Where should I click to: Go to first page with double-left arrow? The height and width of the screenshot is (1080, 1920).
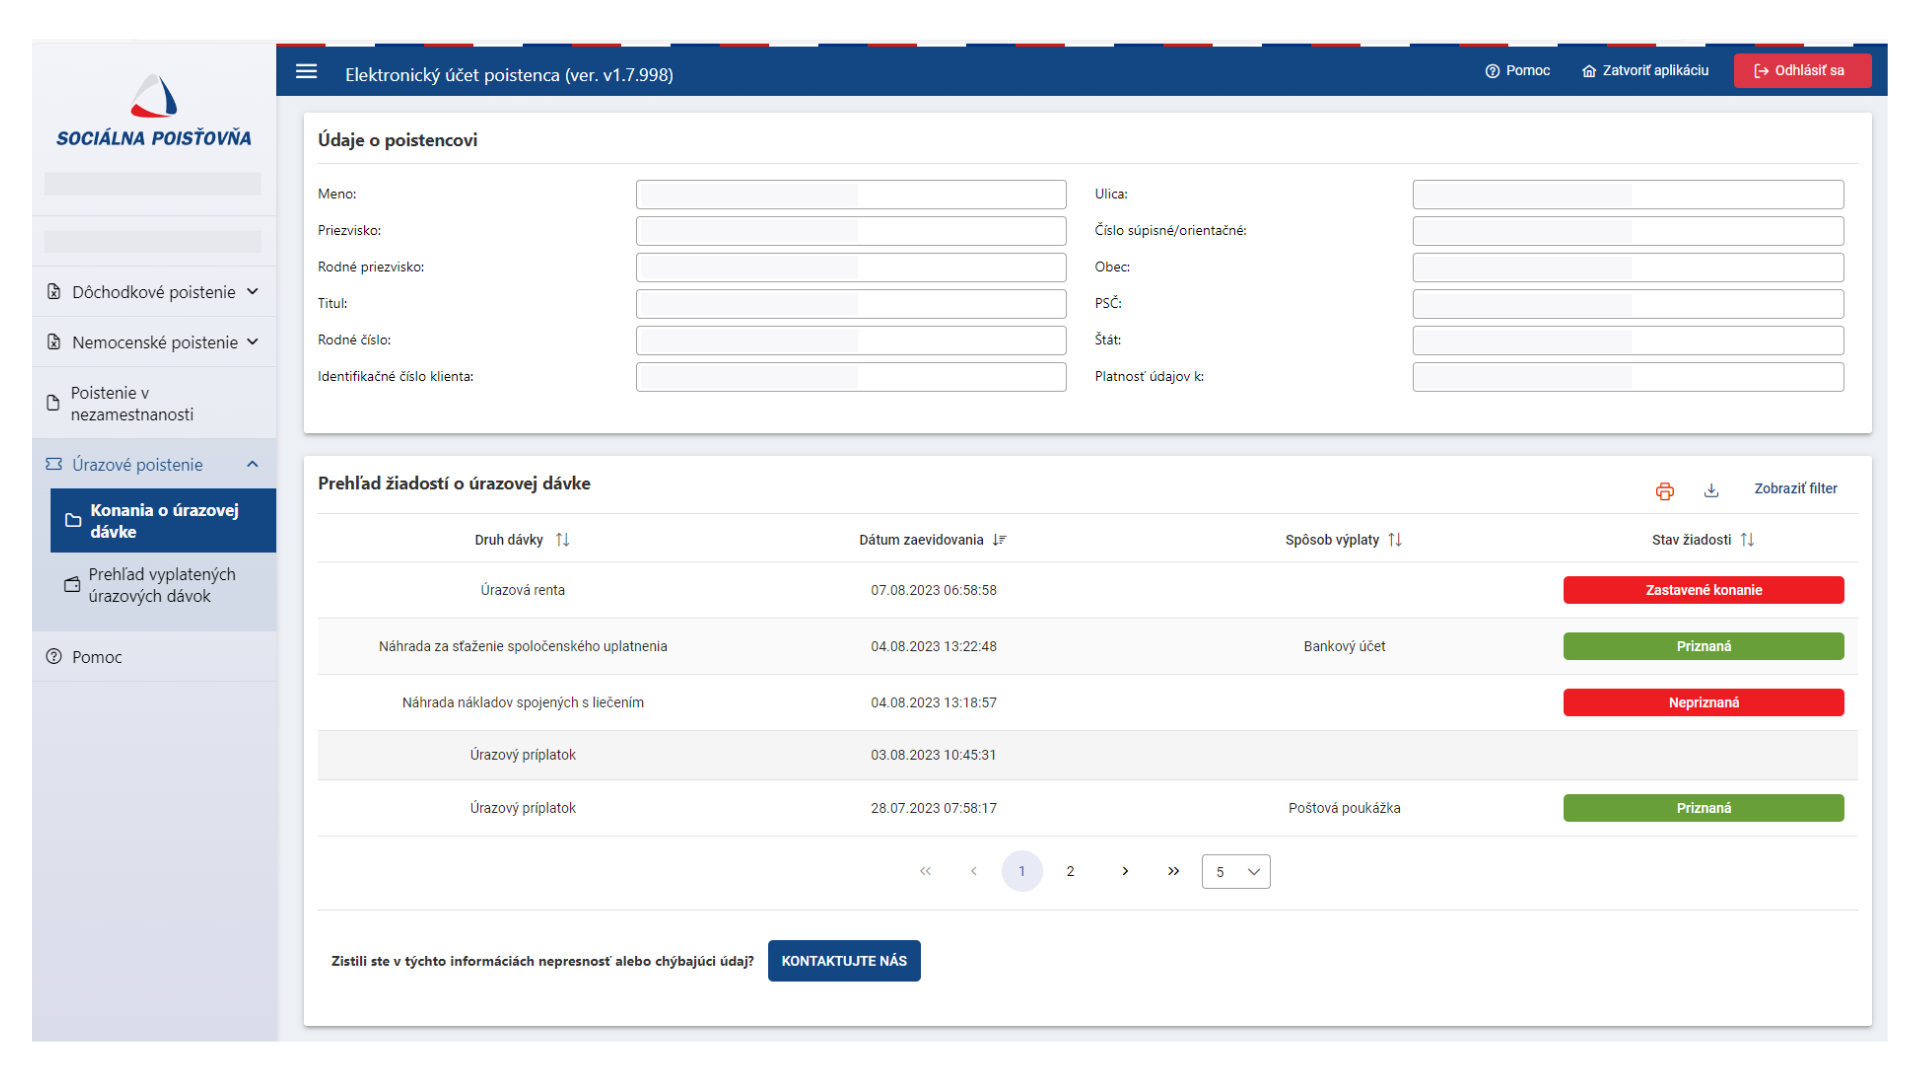tap(925, 871)
